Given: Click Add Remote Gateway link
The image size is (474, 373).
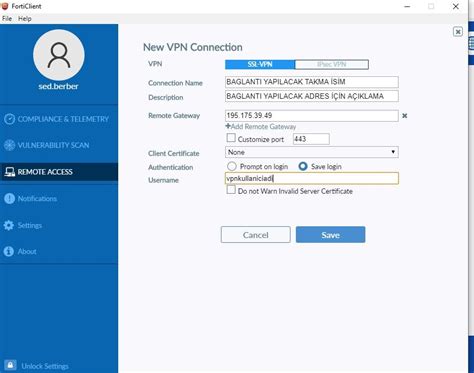Looking at the screenshot, I should (x=261, y=127).
